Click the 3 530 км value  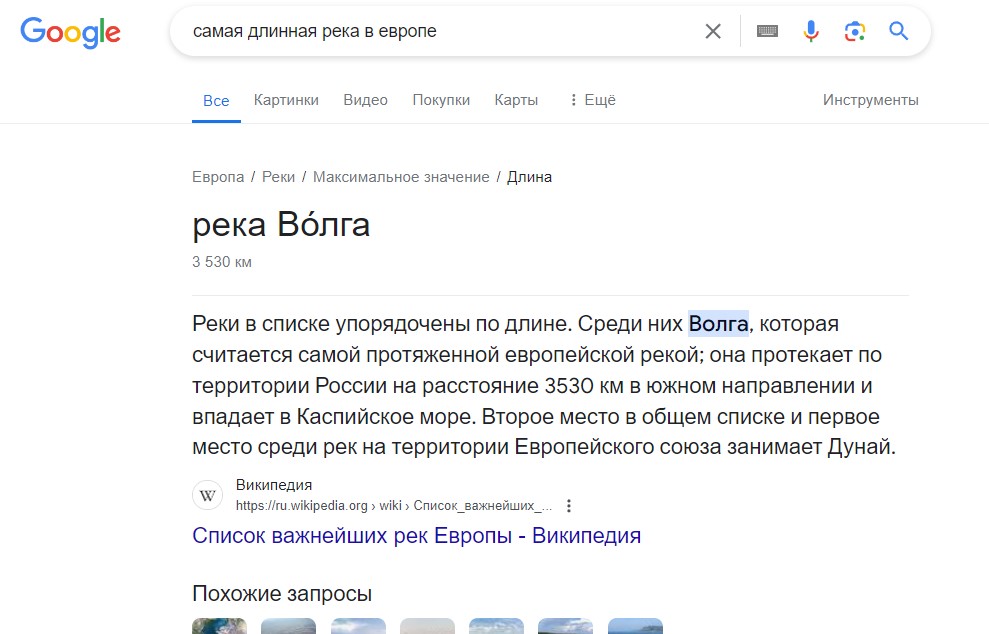(221, 262)
